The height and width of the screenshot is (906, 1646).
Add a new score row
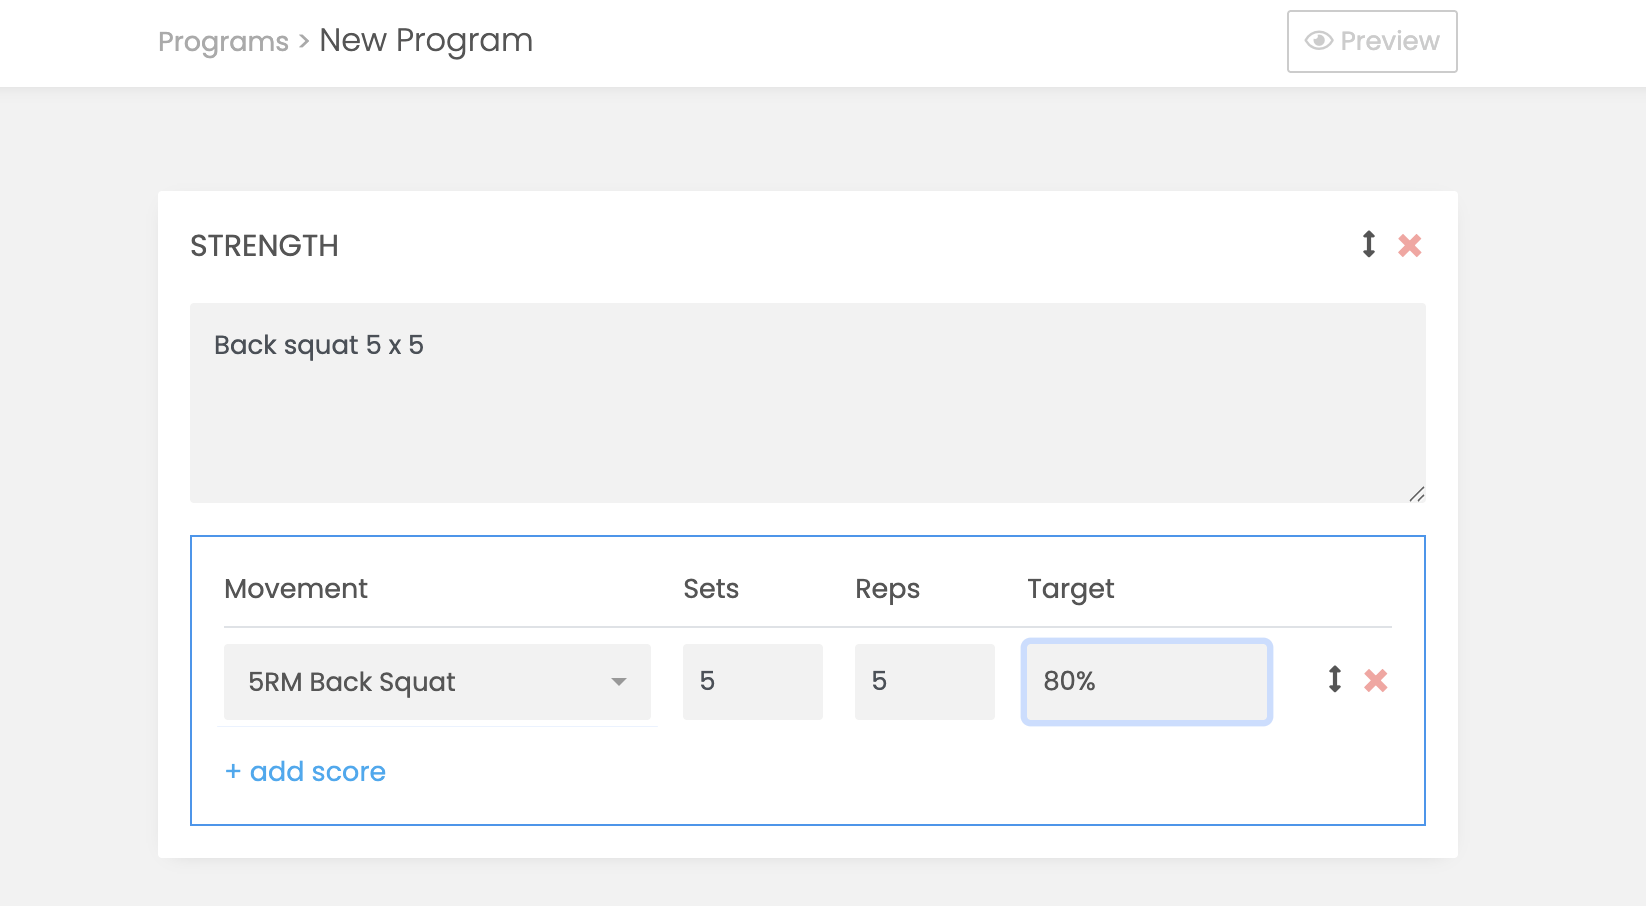pos(305,771)
